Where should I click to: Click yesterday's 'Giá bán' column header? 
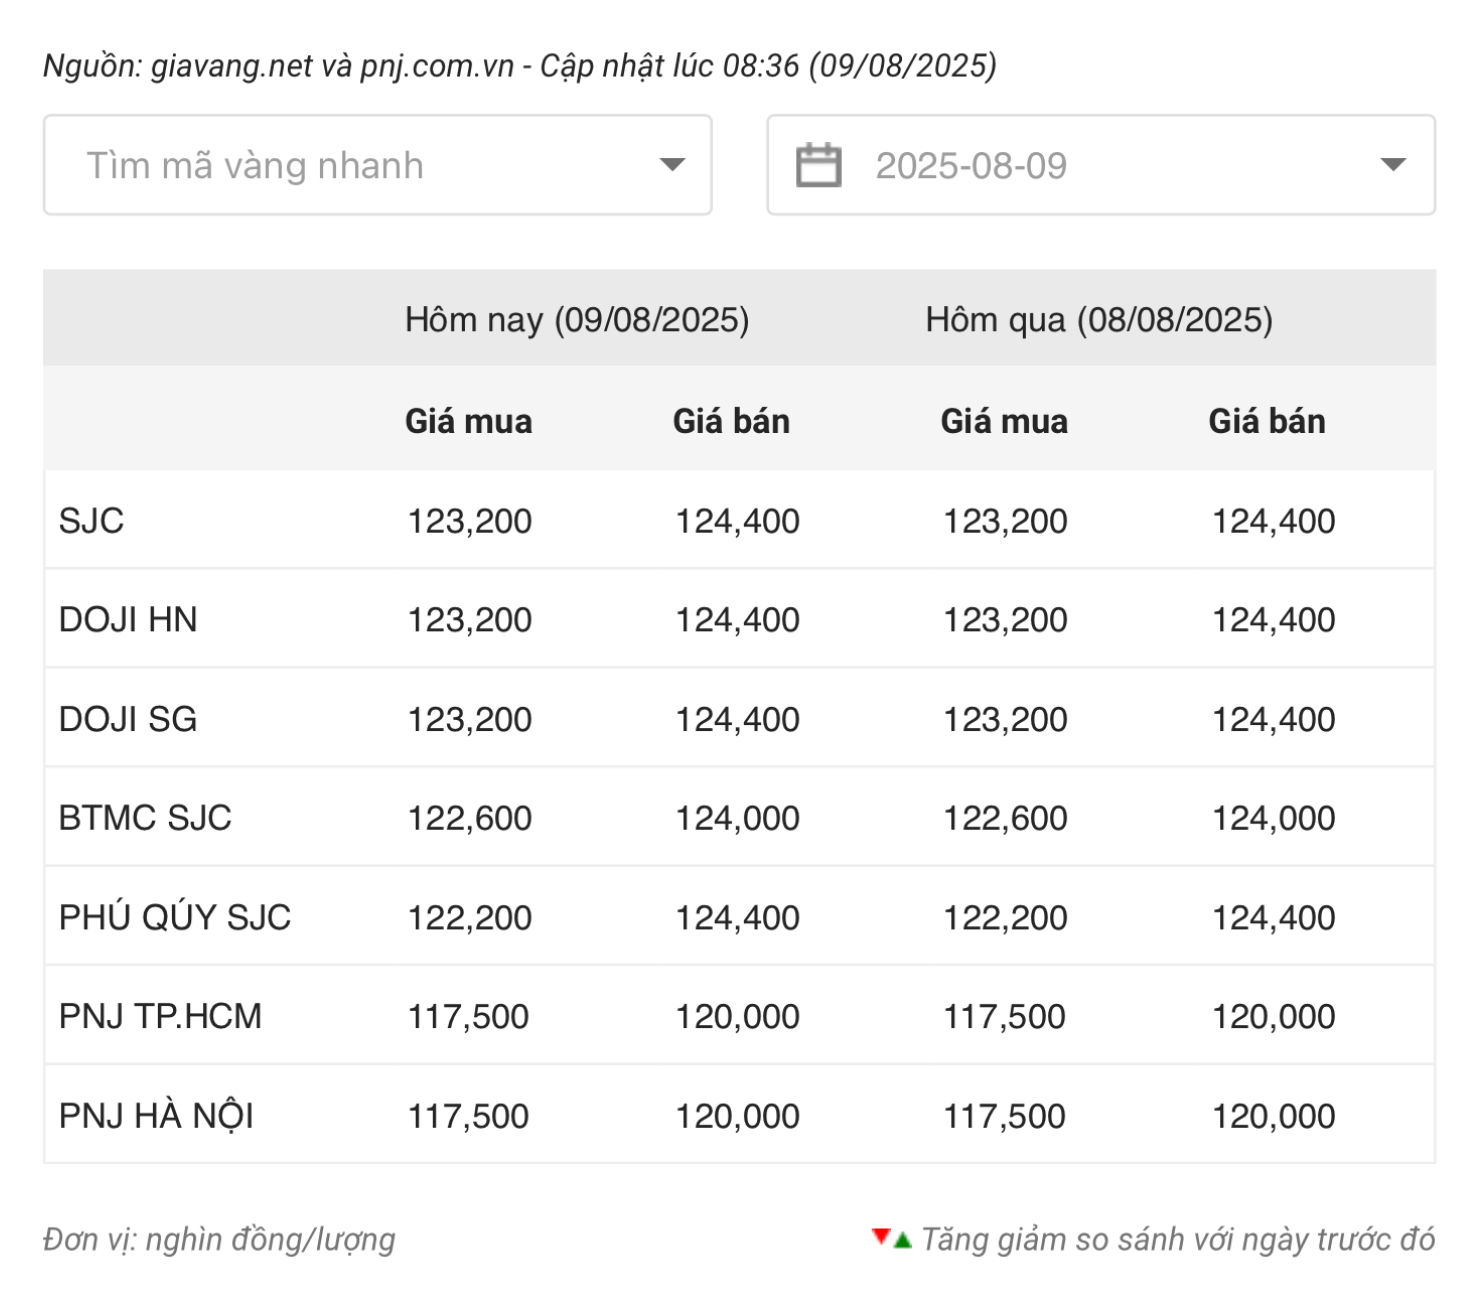coord(1267,421)
